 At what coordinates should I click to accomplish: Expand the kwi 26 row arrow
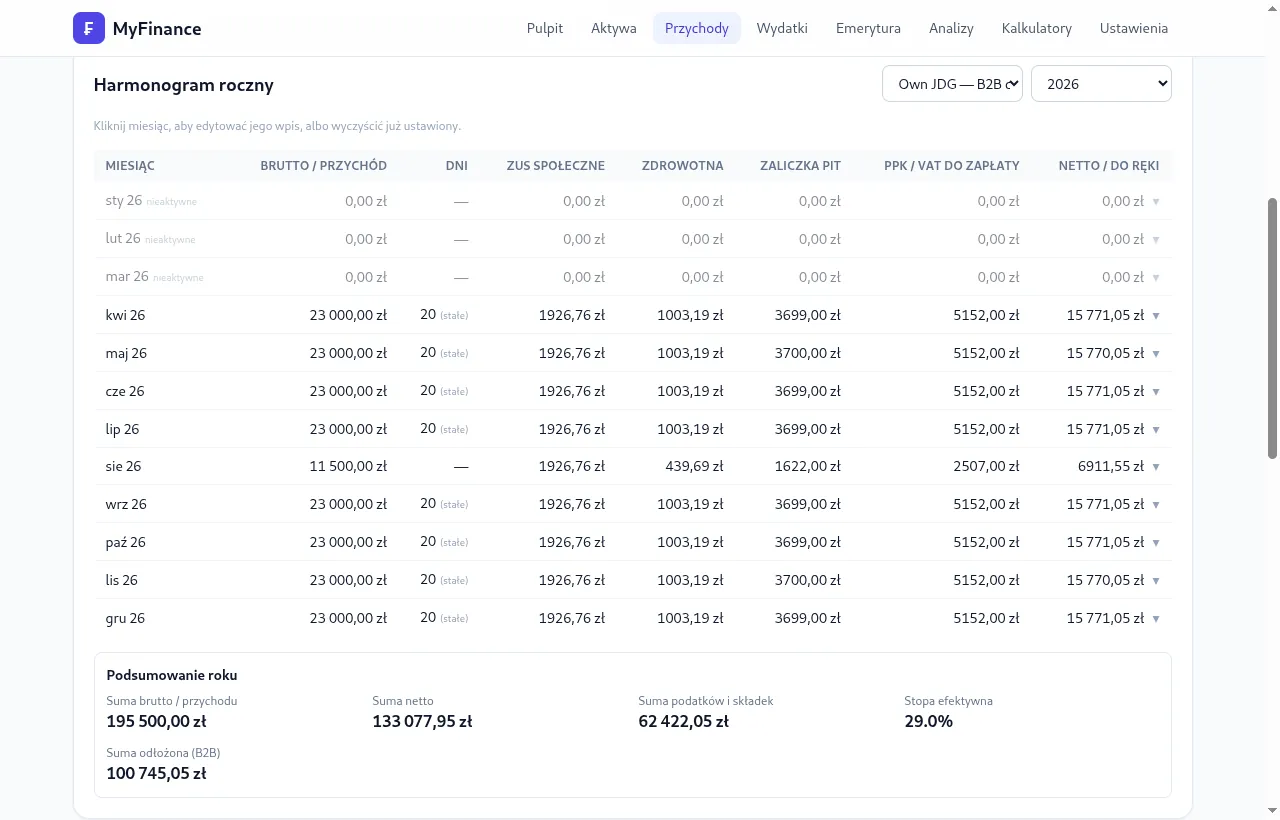[1156, 316]
